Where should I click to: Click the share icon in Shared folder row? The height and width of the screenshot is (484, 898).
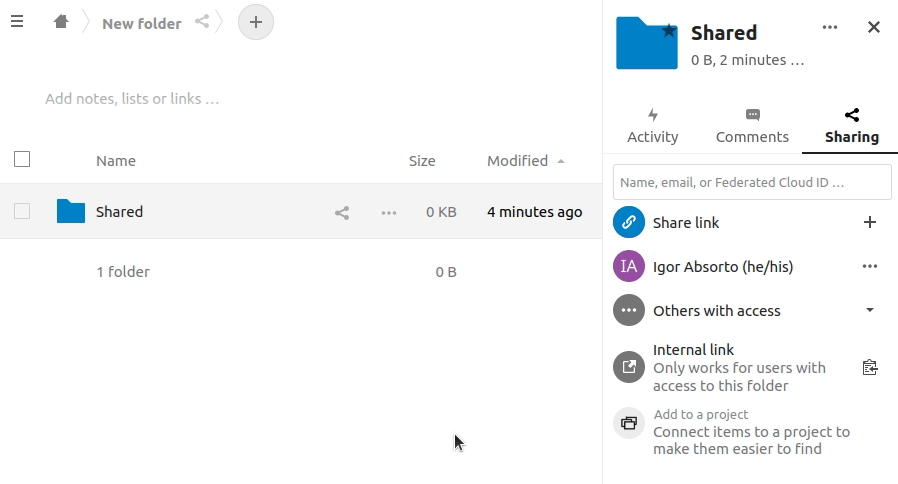point(342,212)
